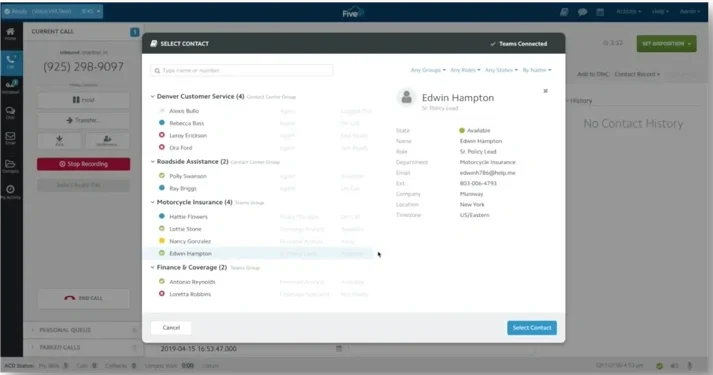
Task: Click Stop Recording
Action: [83, 164]
